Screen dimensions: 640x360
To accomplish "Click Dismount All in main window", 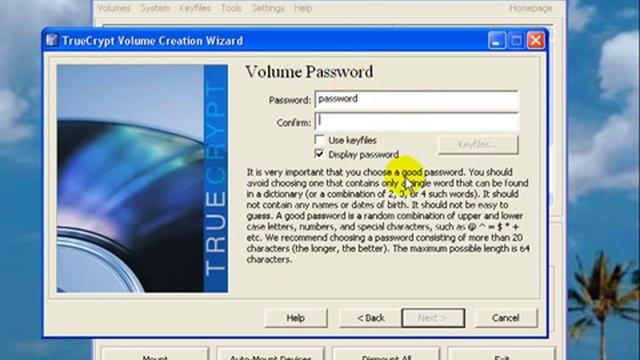I will [386, 354].
